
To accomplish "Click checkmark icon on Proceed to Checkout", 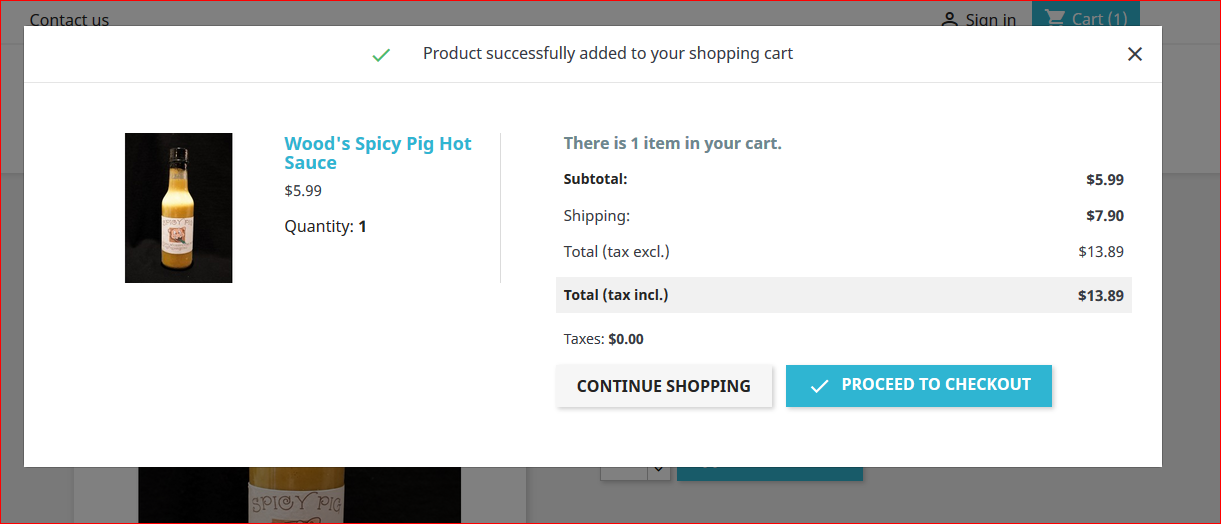I will click(819, 386).
